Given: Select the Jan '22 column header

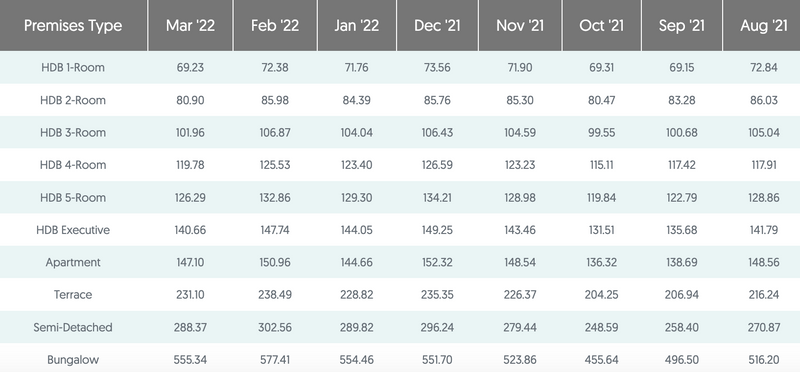Looking at the screenshot, I should (357, 26).
